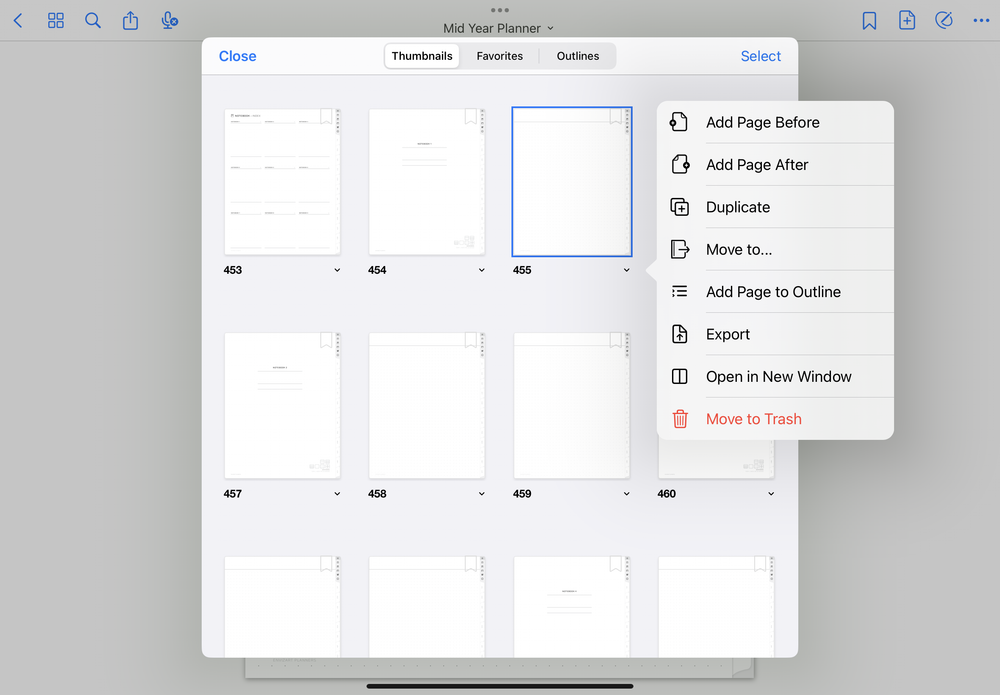Switch to editing mode via the checkmark icon
Image resolution: width=1000 pixels, height=695 pixels.
[944, 20]
